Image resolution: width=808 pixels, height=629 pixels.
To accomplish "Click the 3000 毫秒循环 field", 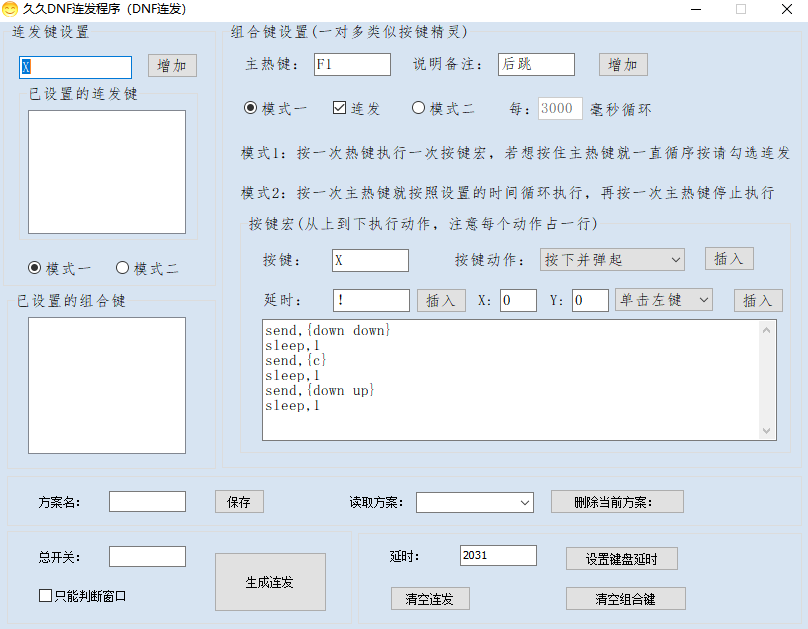I will (560, 109).
